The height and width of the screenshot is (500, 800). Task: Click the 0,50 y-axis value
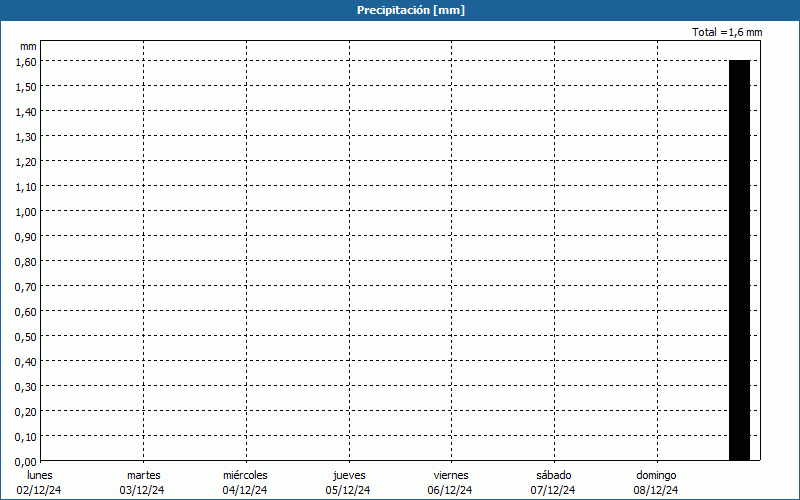pos(26,337)
